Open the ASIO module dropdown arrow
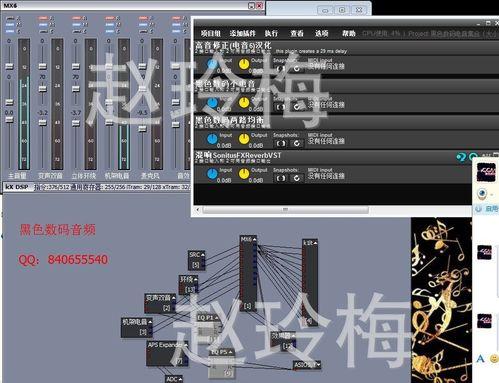The image size is (499, 383). 319,365
